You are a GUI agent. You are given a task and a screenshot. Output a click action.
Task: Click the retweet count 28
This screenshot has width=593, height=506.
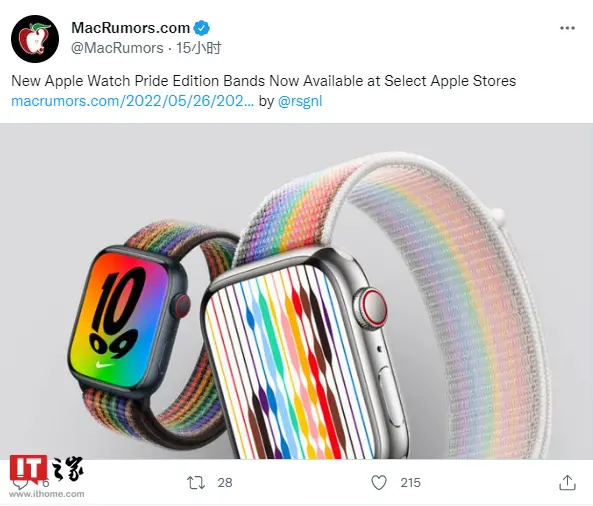225,483
